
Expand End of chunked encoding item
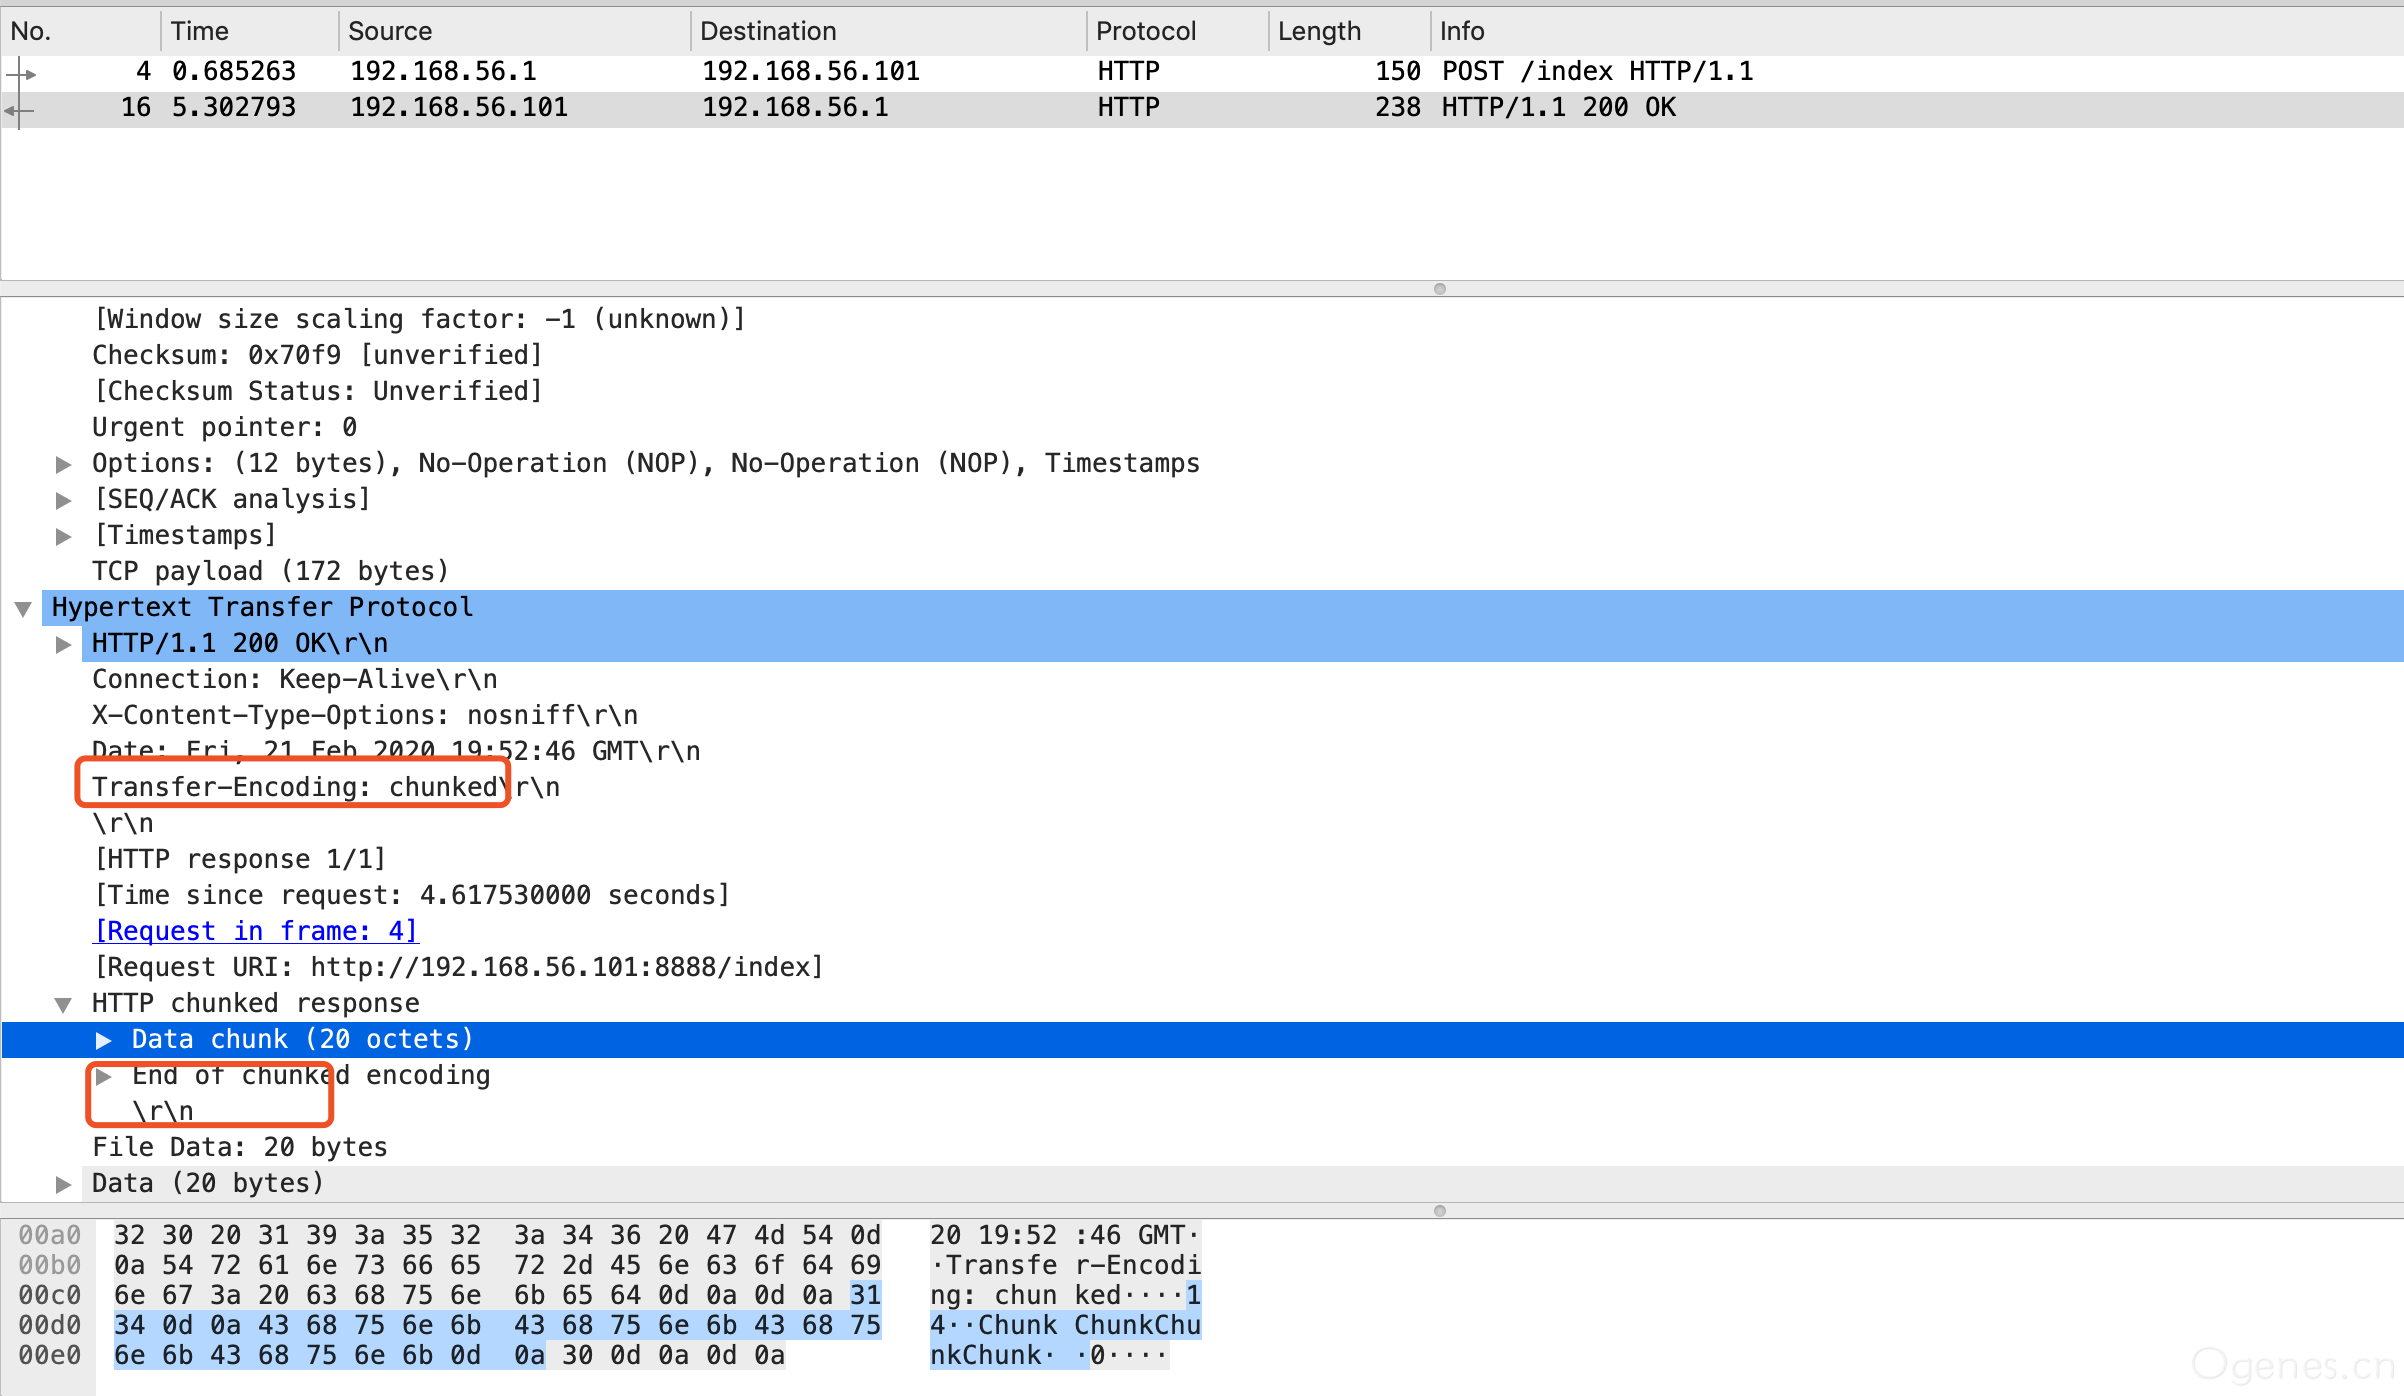(x=103, y=1076)
